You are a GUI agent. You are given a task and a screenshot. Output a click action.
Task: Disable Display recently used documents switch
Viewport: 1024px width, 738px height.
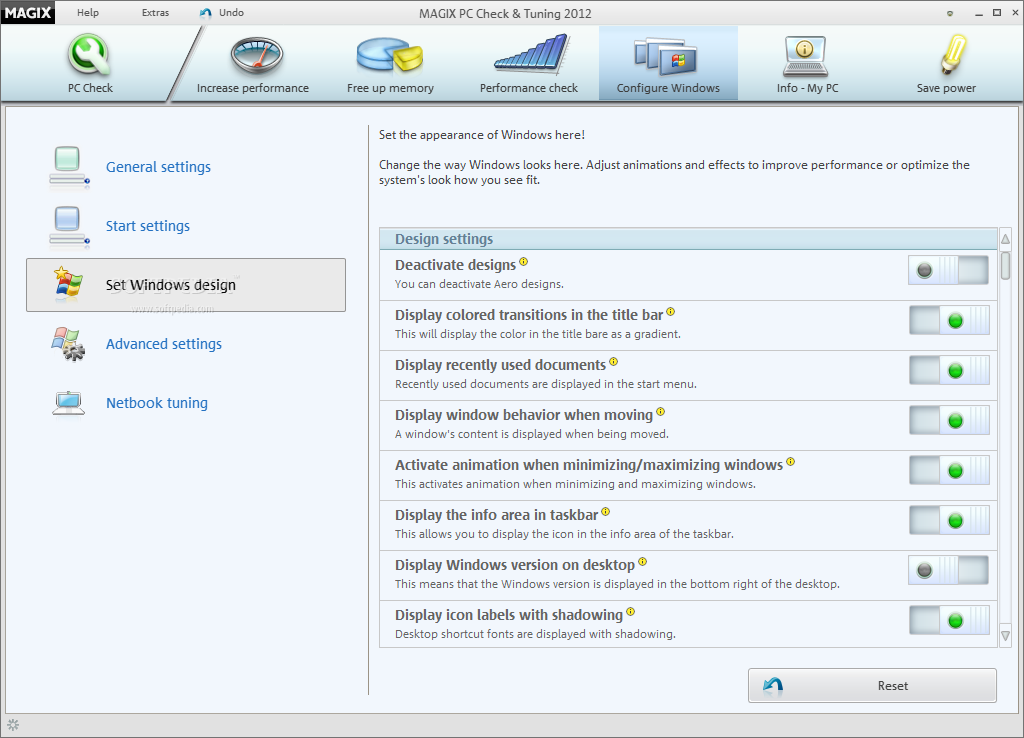949,370
